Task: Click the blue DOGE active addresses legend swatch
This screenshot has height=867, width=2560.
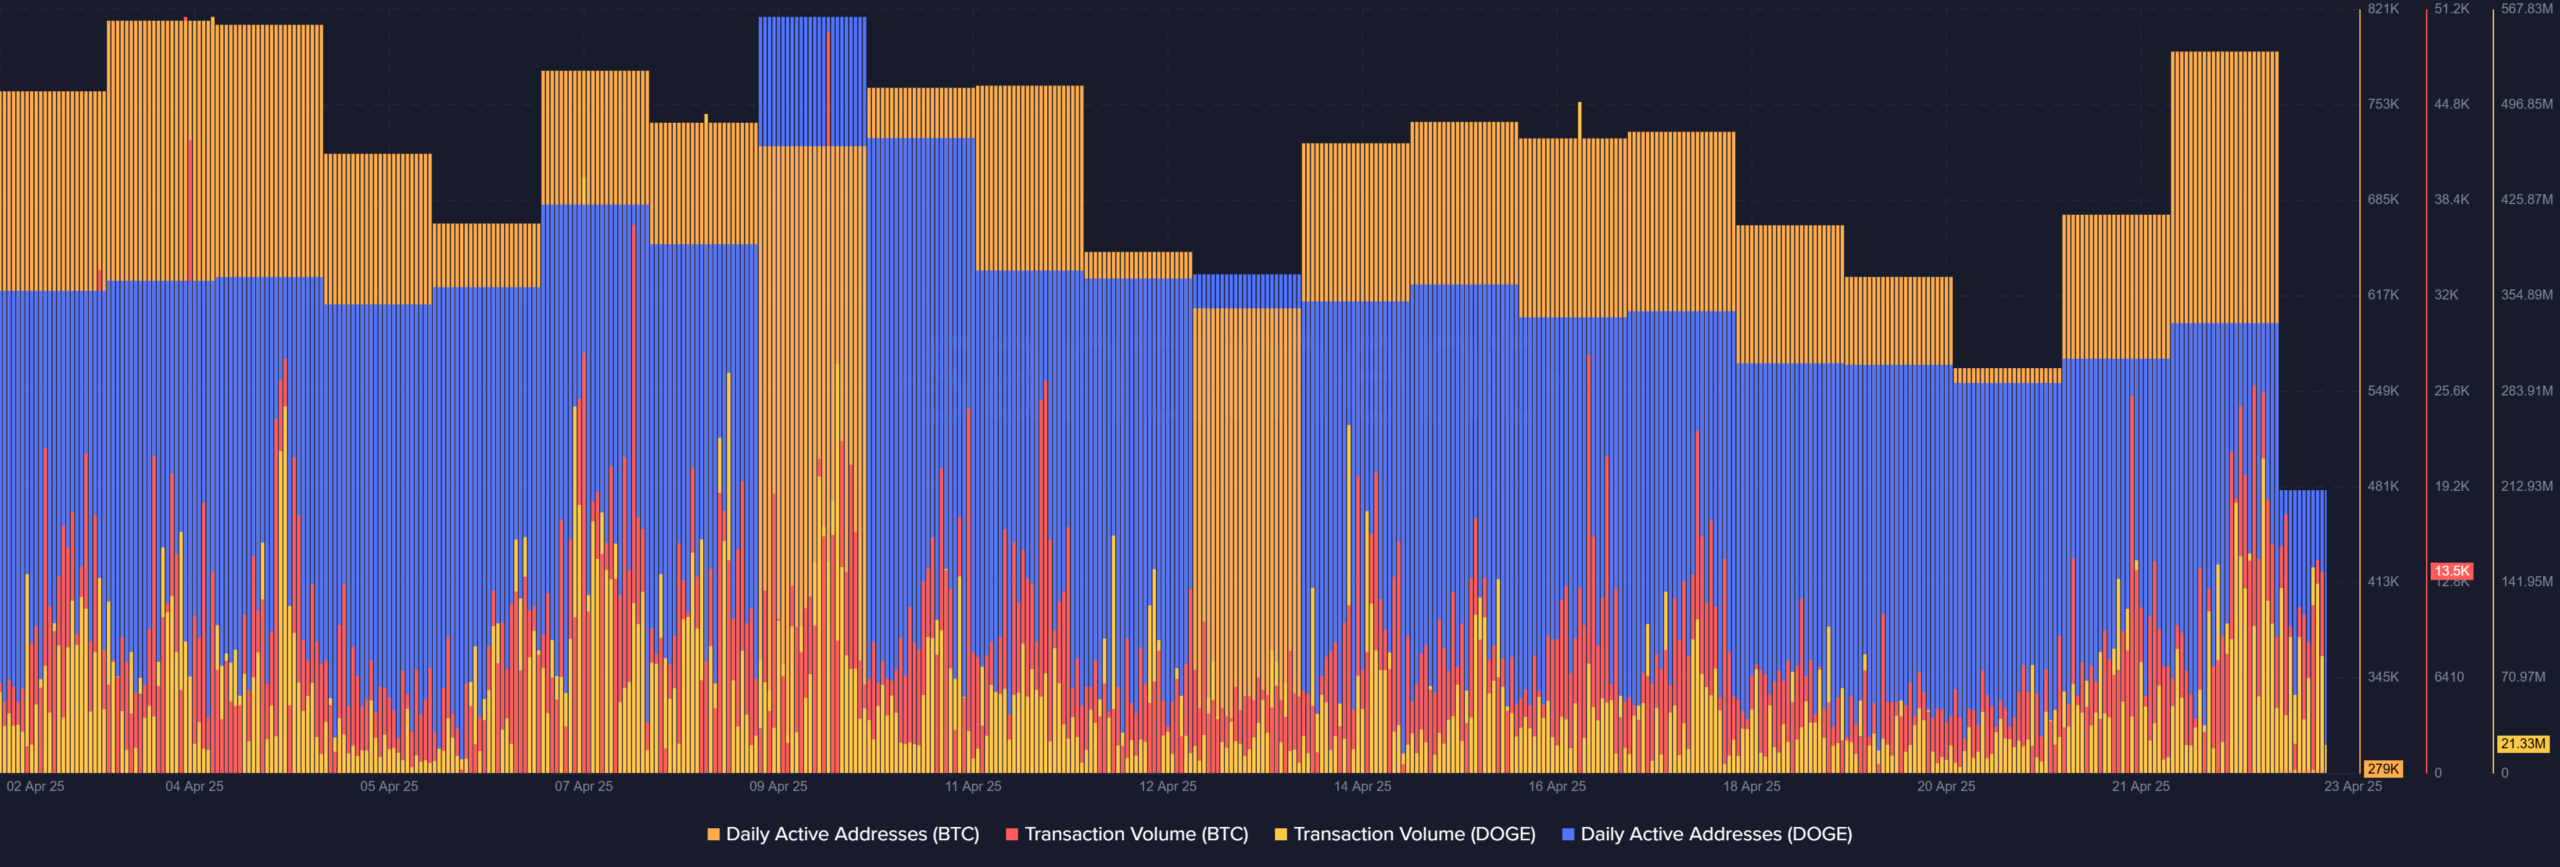Action: 1567,834
